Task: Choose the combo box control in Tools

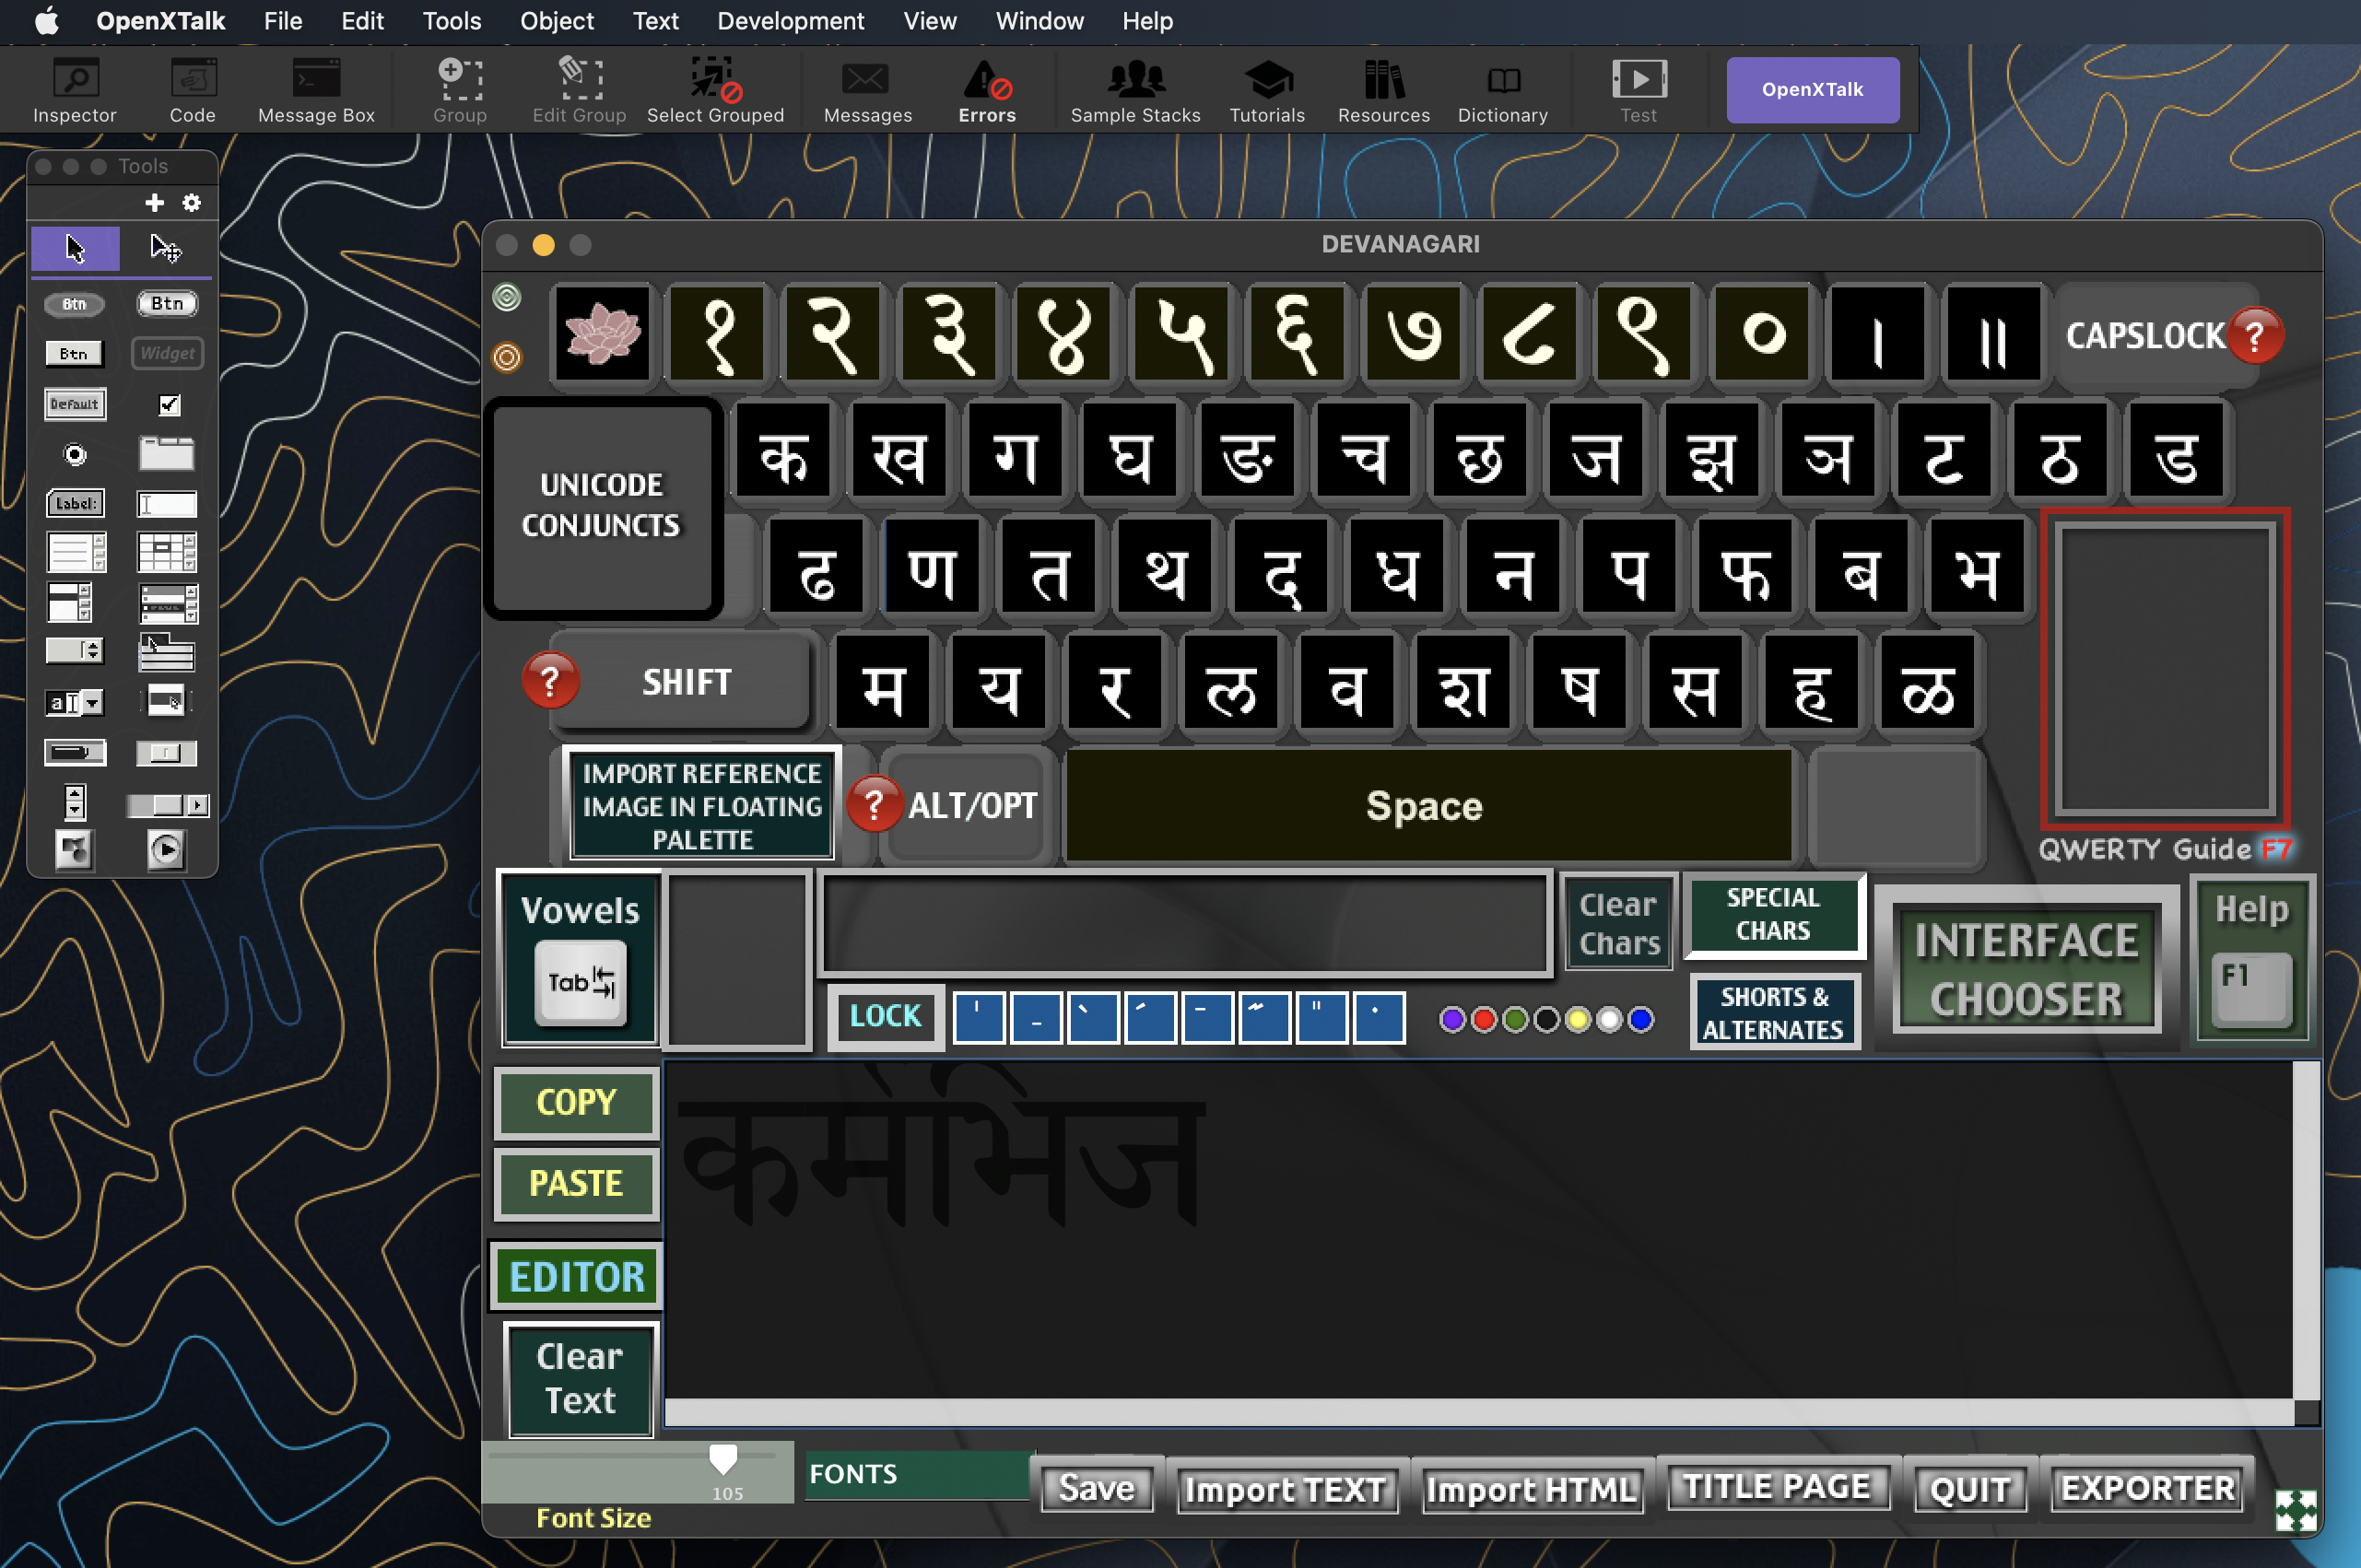Action: click(x=75, y=702)
